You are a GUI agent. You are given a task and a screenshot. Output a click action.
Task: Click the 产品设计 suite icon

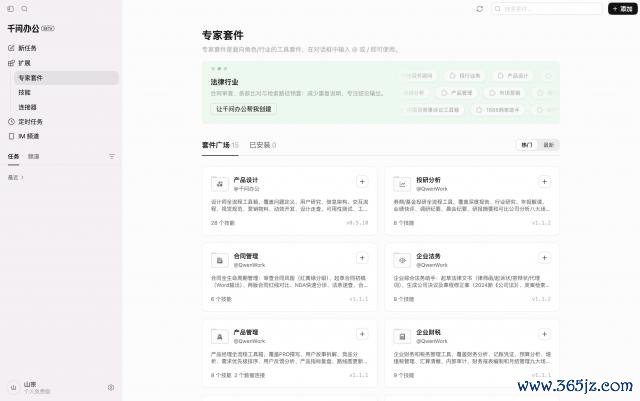(220, 184)
